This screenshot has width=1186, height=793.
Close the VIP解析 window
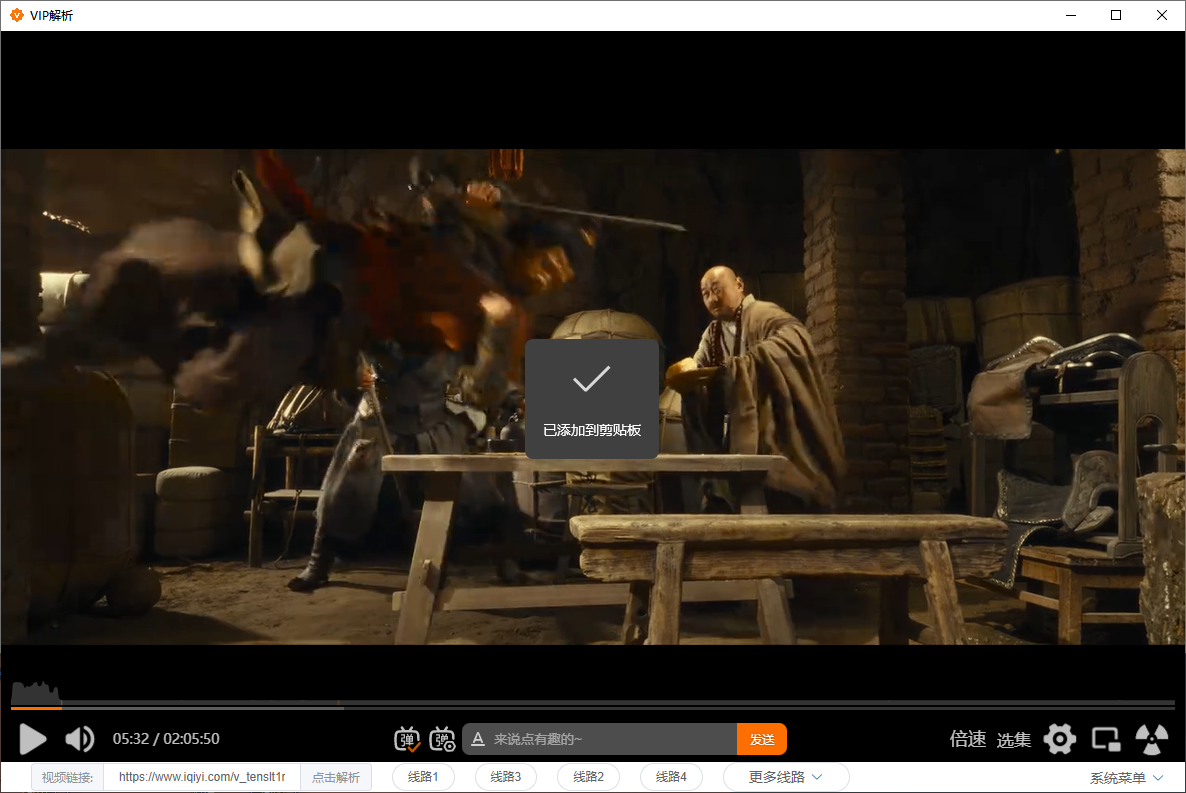tap(1162, 15)
